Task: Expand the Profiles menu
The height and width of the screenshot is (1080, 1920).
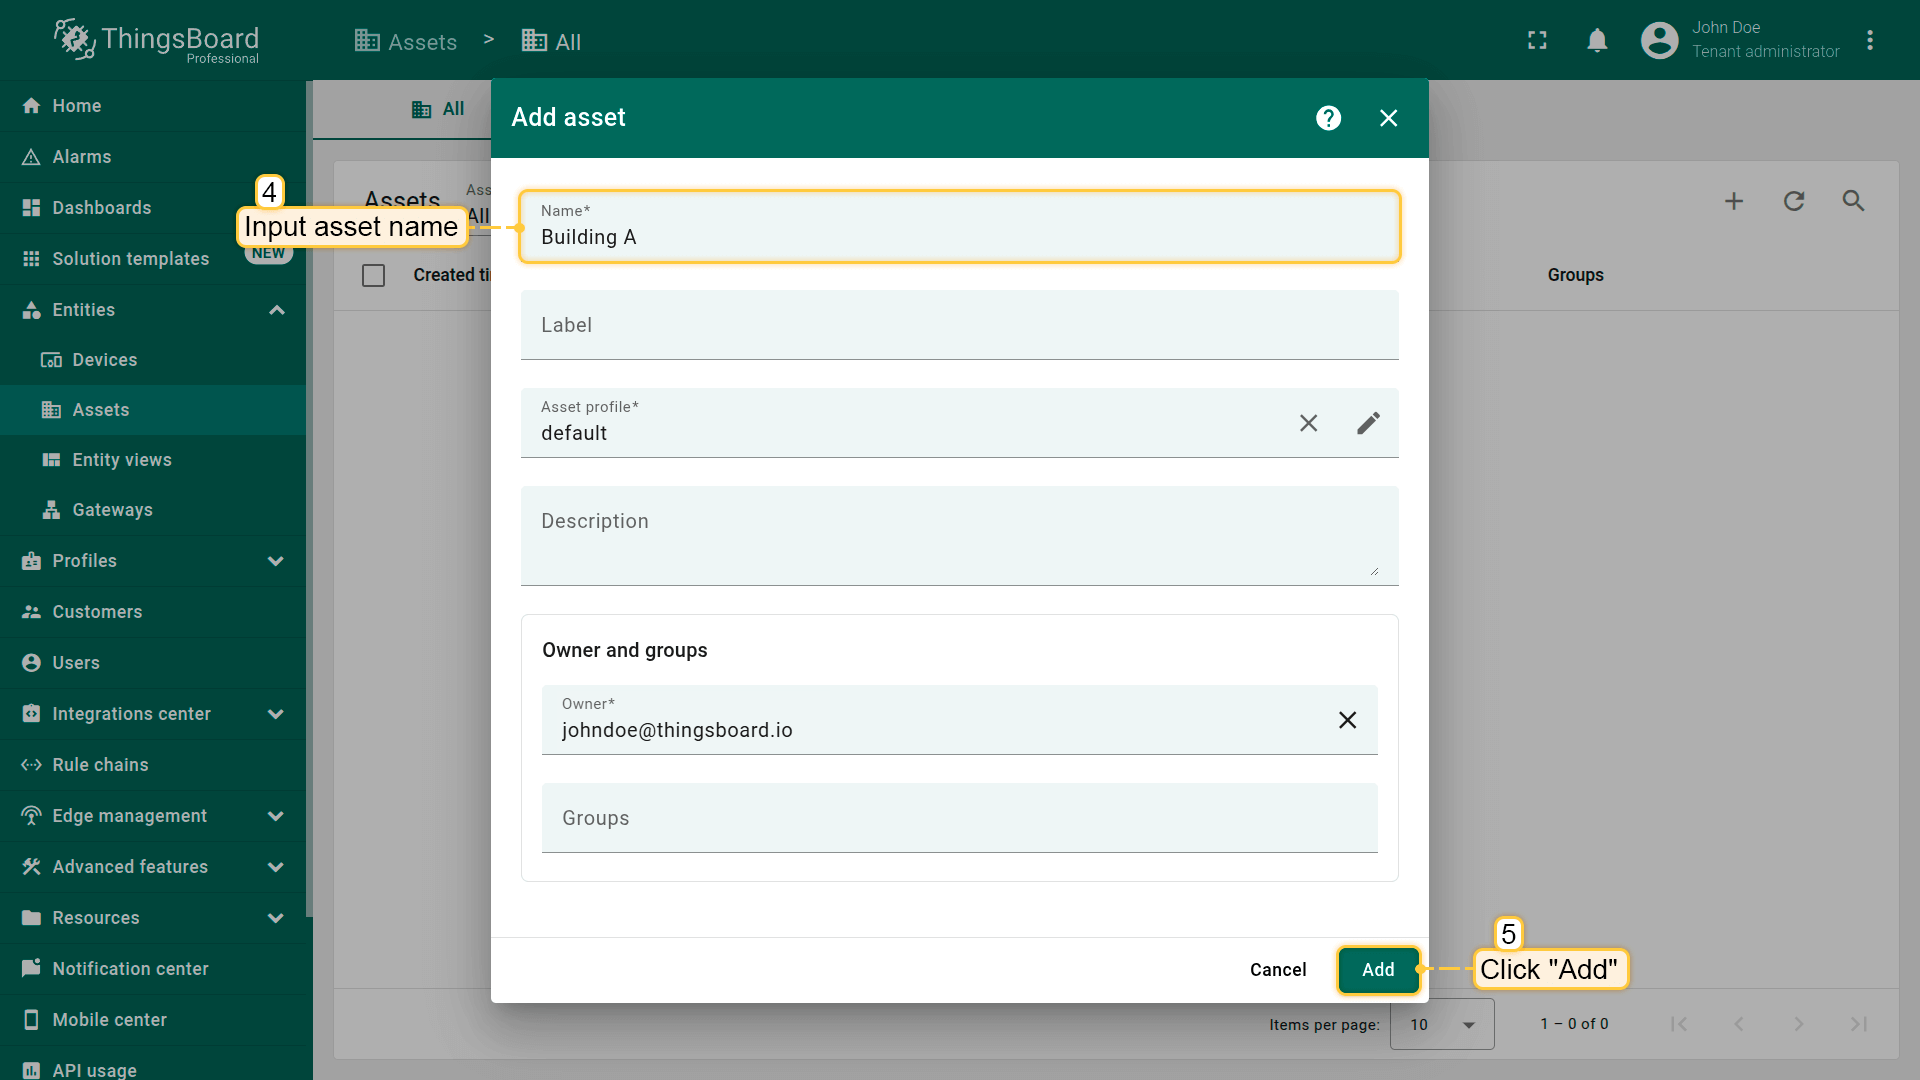Action: (276, 561)
